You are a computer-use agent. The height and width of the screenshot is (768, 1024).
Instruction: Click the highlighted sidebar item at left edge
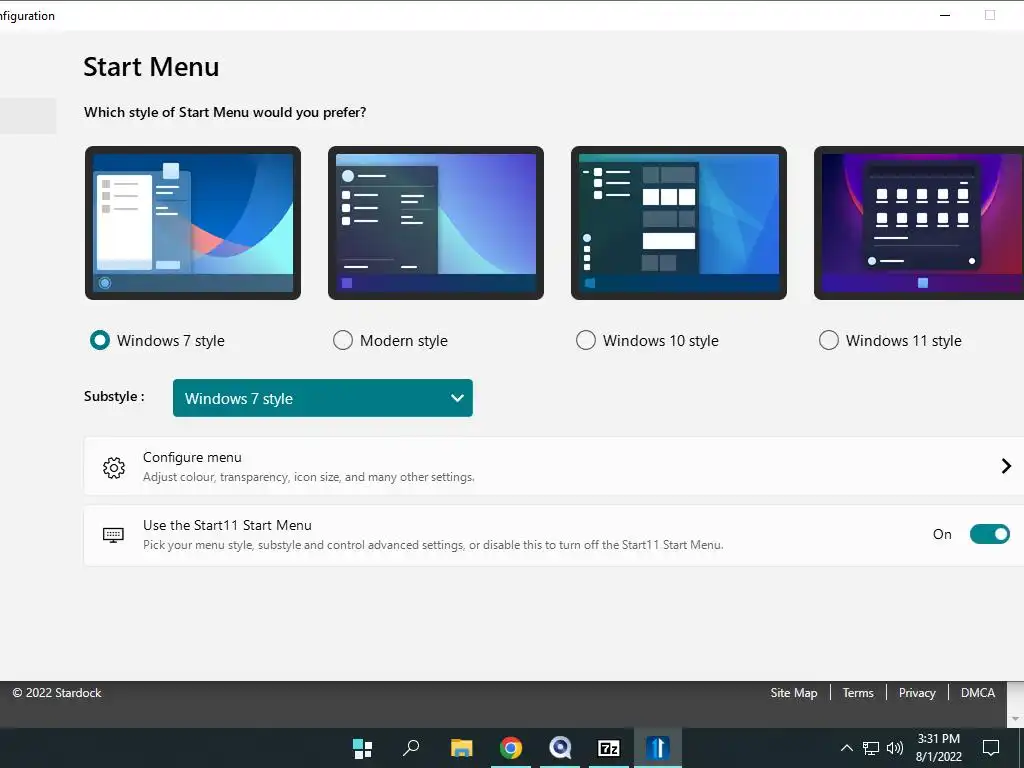click(28, 116)
